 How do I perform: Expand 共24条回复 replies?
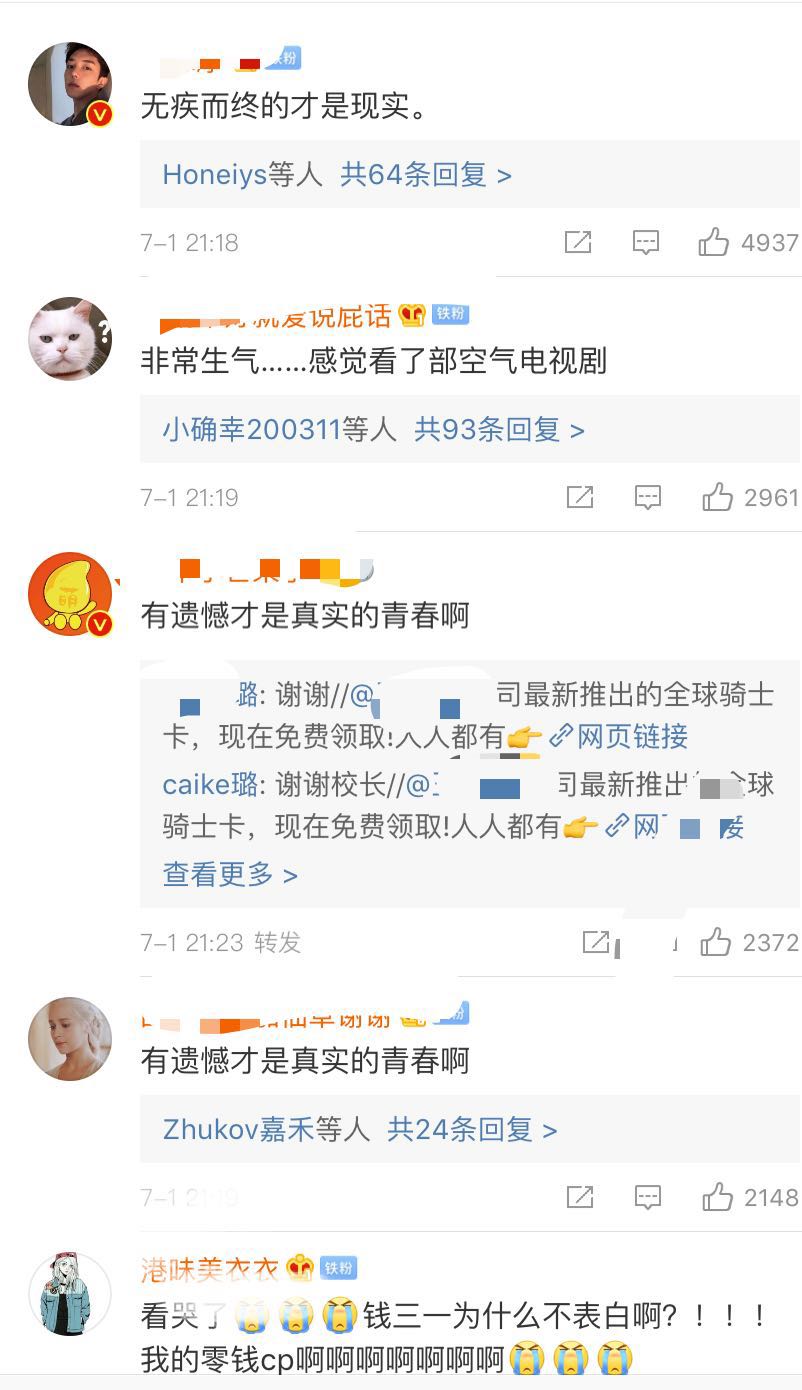pyautogui.click(x=472, y=1130)
